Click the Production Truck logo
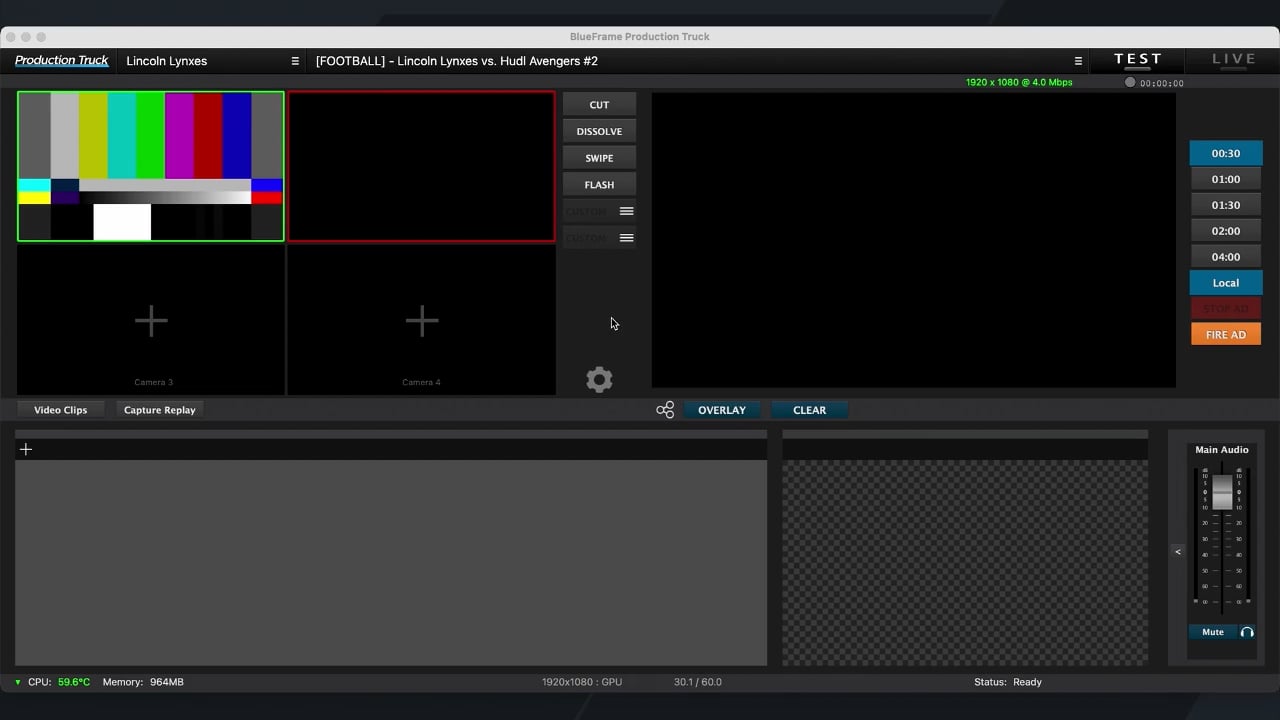 point(62,61)
